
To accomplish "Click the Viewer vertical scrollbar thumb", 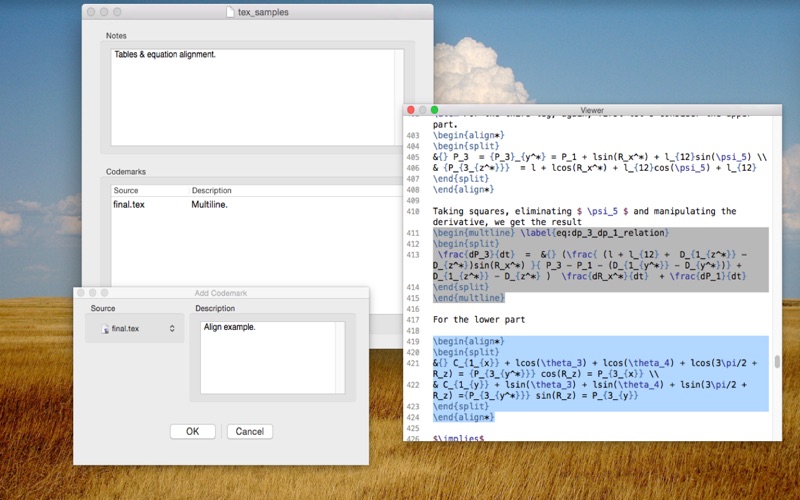I will [777, 361].
